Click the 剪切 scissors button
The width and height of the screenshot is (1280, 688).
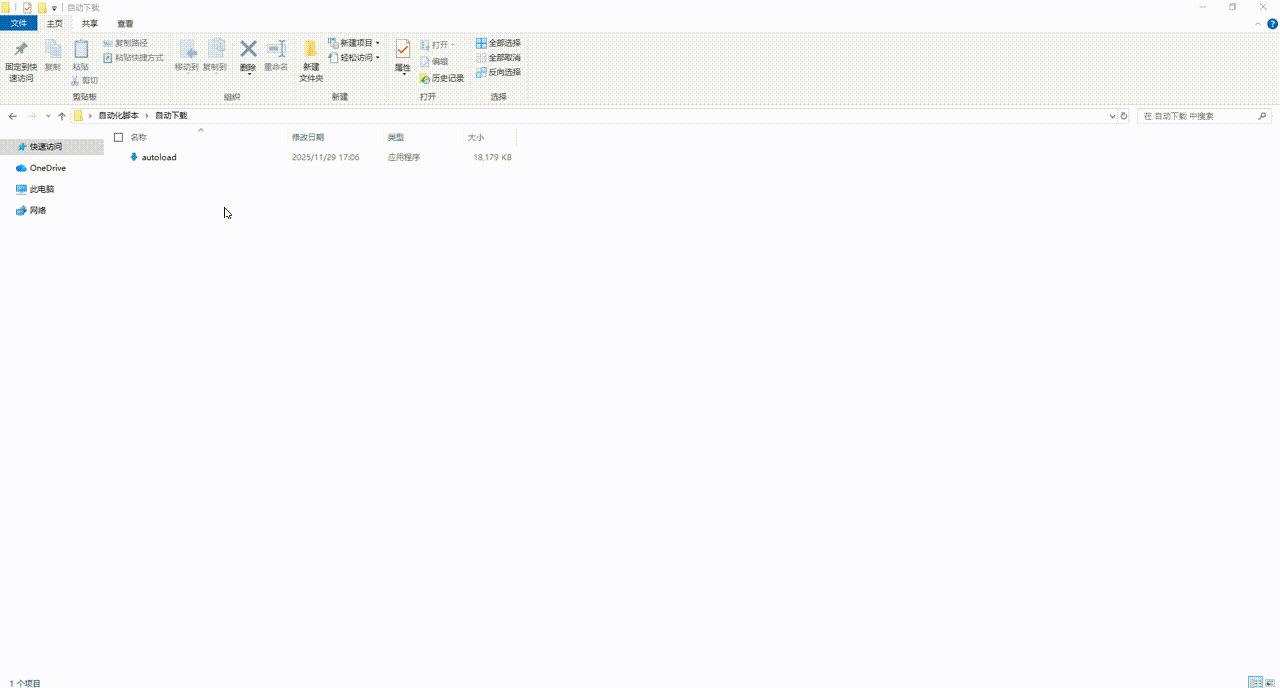tap(84, 80)
